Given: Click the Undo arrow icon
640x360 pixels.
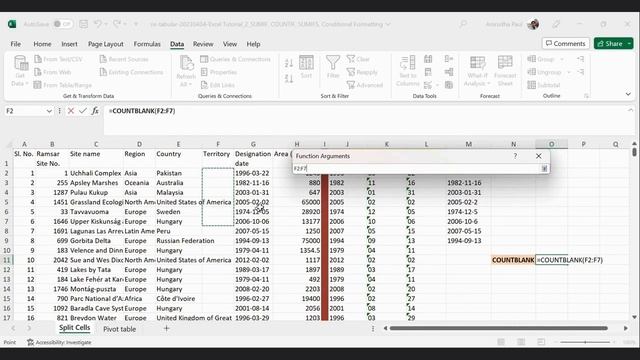Looking at the screenshot, I should tap(98, 24).
